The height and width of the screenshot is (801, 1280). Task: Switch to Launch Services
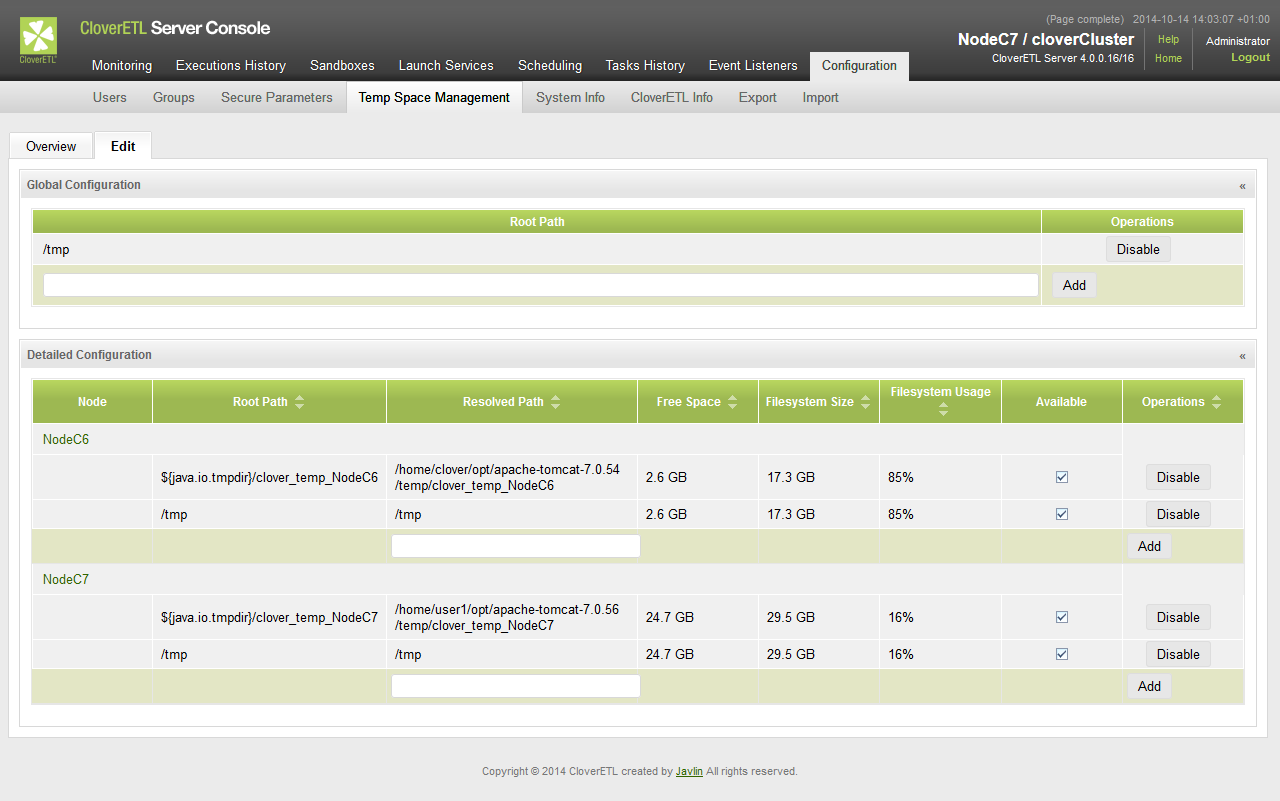pyautogui.click(x=446, y=66)
